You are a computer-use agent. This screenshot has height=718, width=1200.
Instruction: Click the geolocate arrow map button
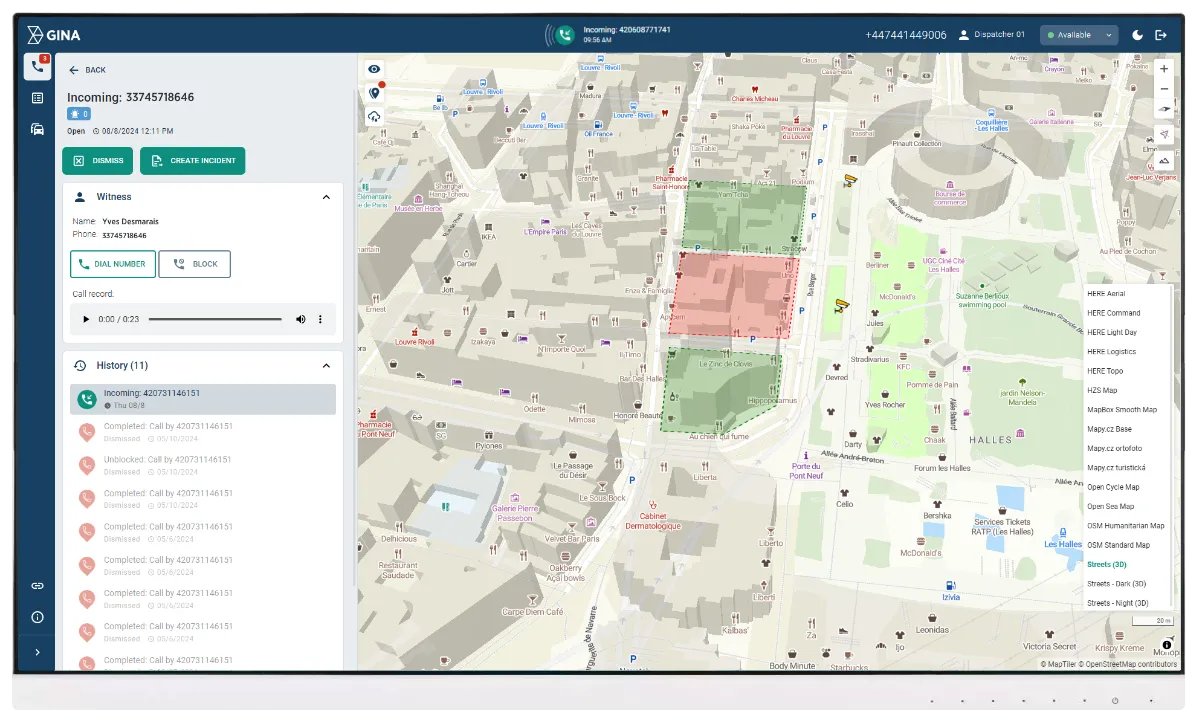point(1164,135)
